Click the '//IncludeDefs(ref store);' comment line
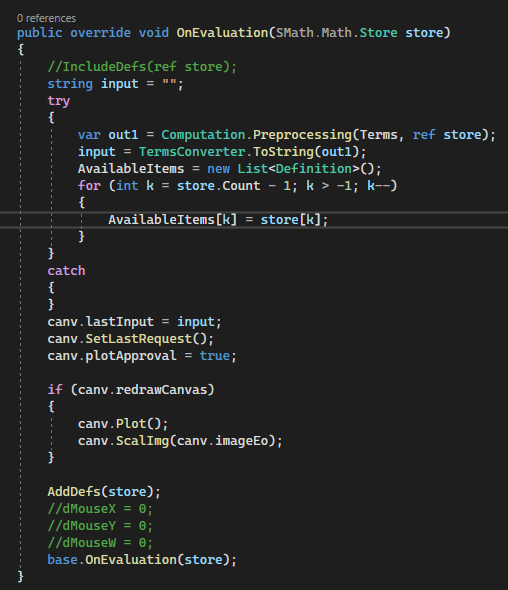 (142, 67)
